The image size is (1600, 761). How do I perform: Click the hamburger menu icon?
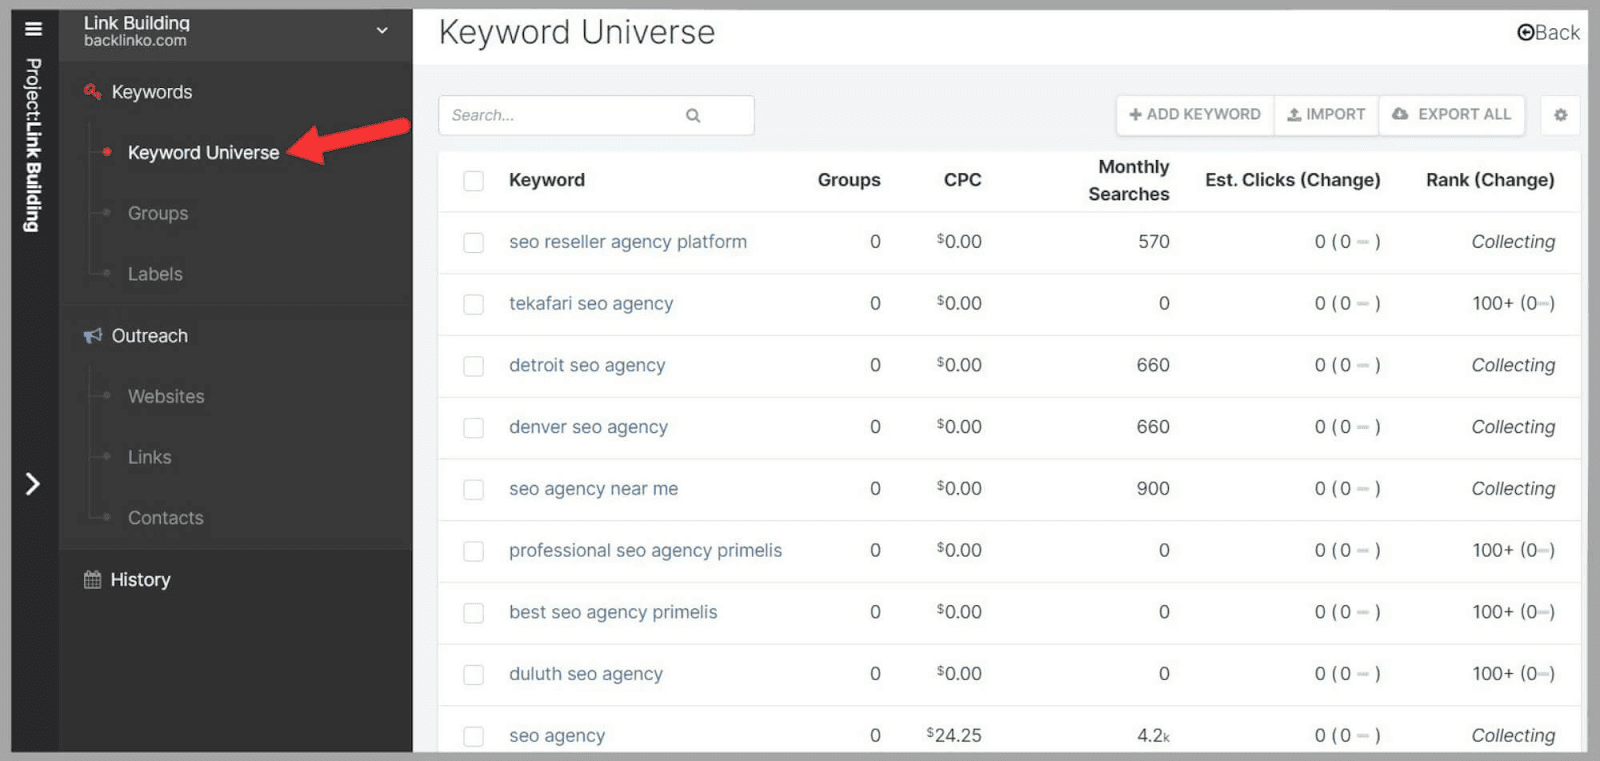pyautogui.click(x=33, y=28)
